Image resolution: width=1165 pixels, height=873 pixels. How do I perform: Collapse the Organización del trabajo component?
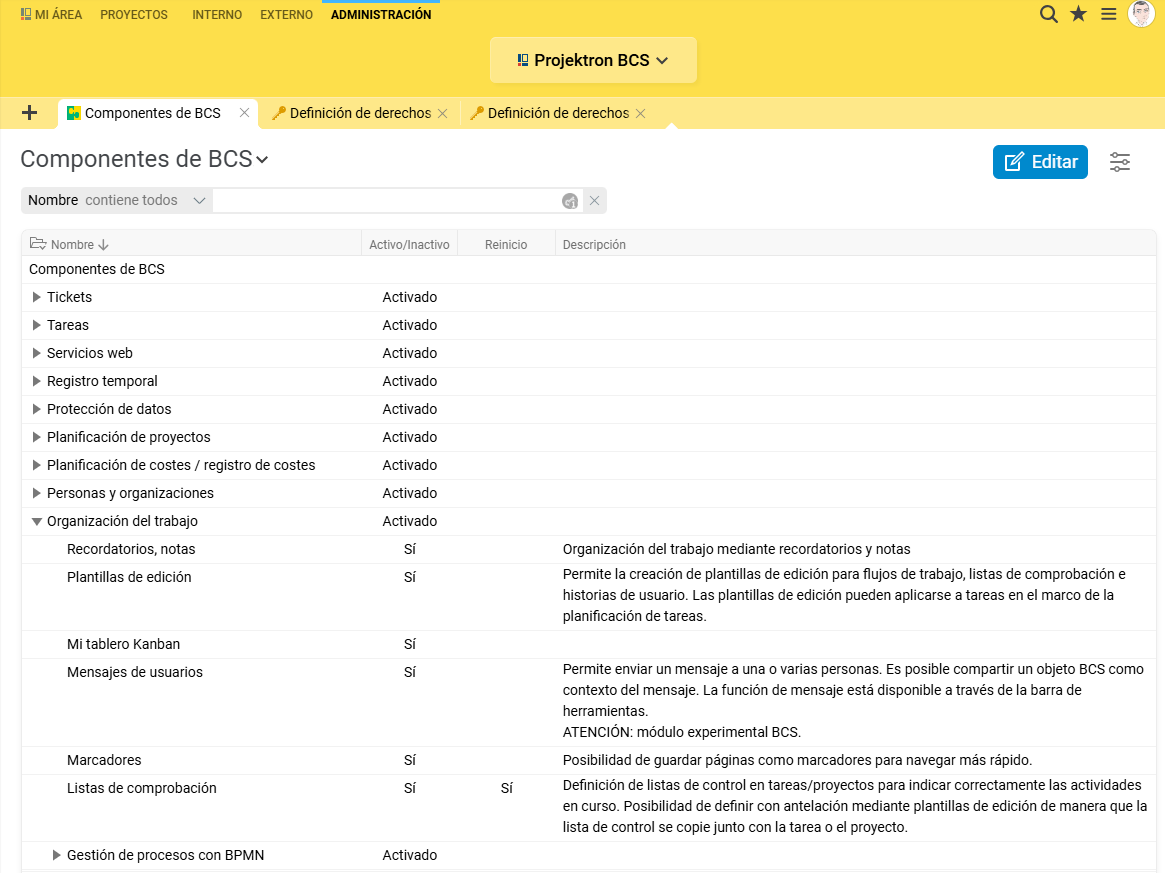(36, 522)
